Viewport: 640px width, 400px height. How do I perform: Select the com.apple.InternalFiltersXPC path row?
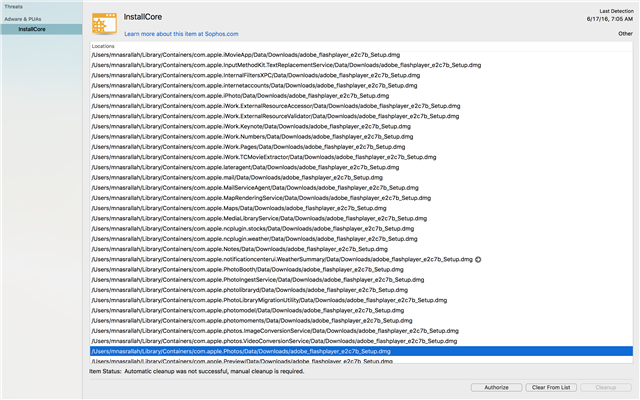[x=361, y=76]
